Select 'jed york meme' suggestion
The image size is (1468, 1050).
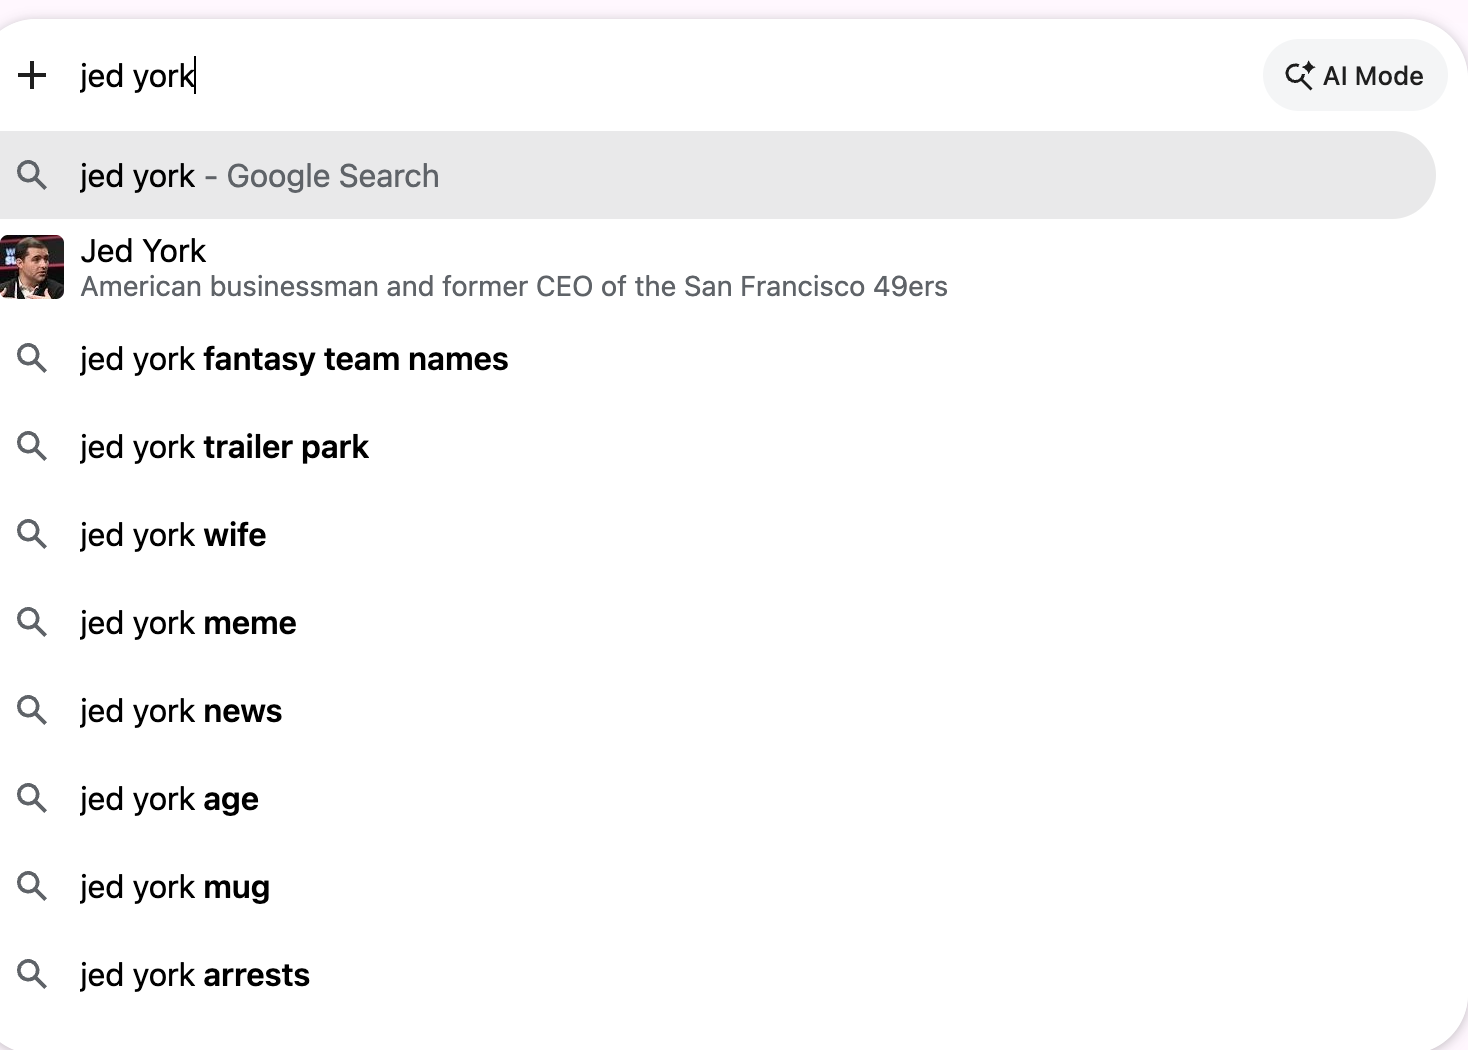(x=716, y=623)
